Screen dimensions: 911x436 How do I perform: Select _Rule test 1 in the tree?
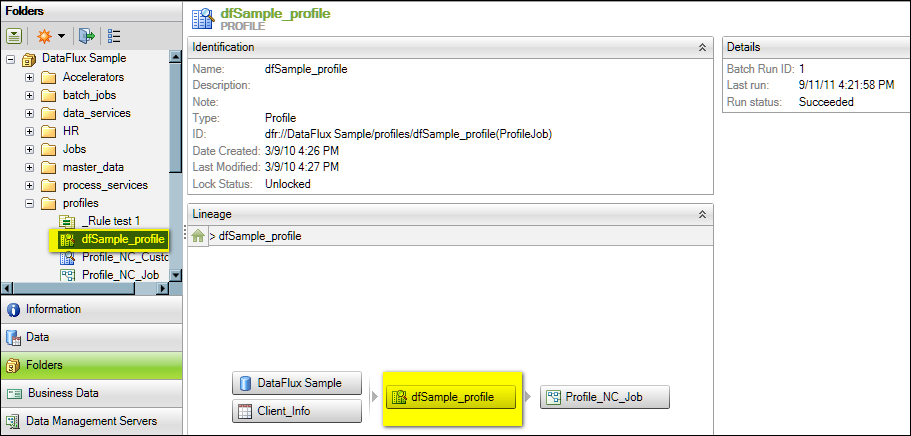110,221
